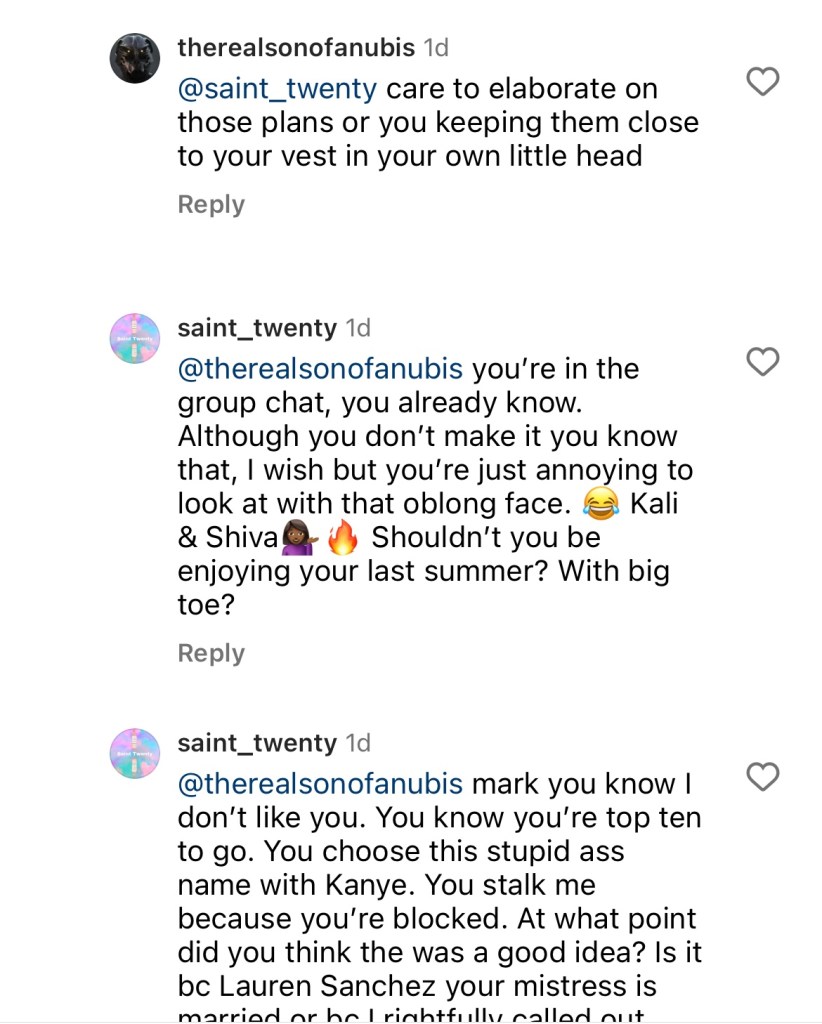Follow the @saint_twenty mention in the top comment
The image size is (822, 1024).
click(x=277, y=89)
